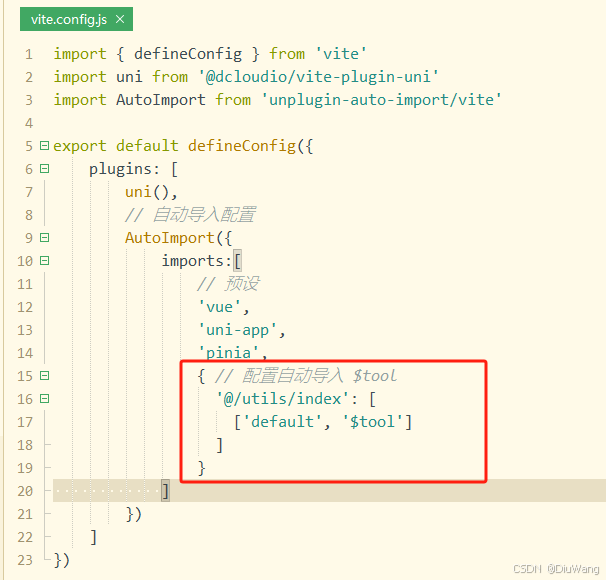Click the closing brace on line 19
This screenshot has width=606, height=580.
(x=201, y=468)
